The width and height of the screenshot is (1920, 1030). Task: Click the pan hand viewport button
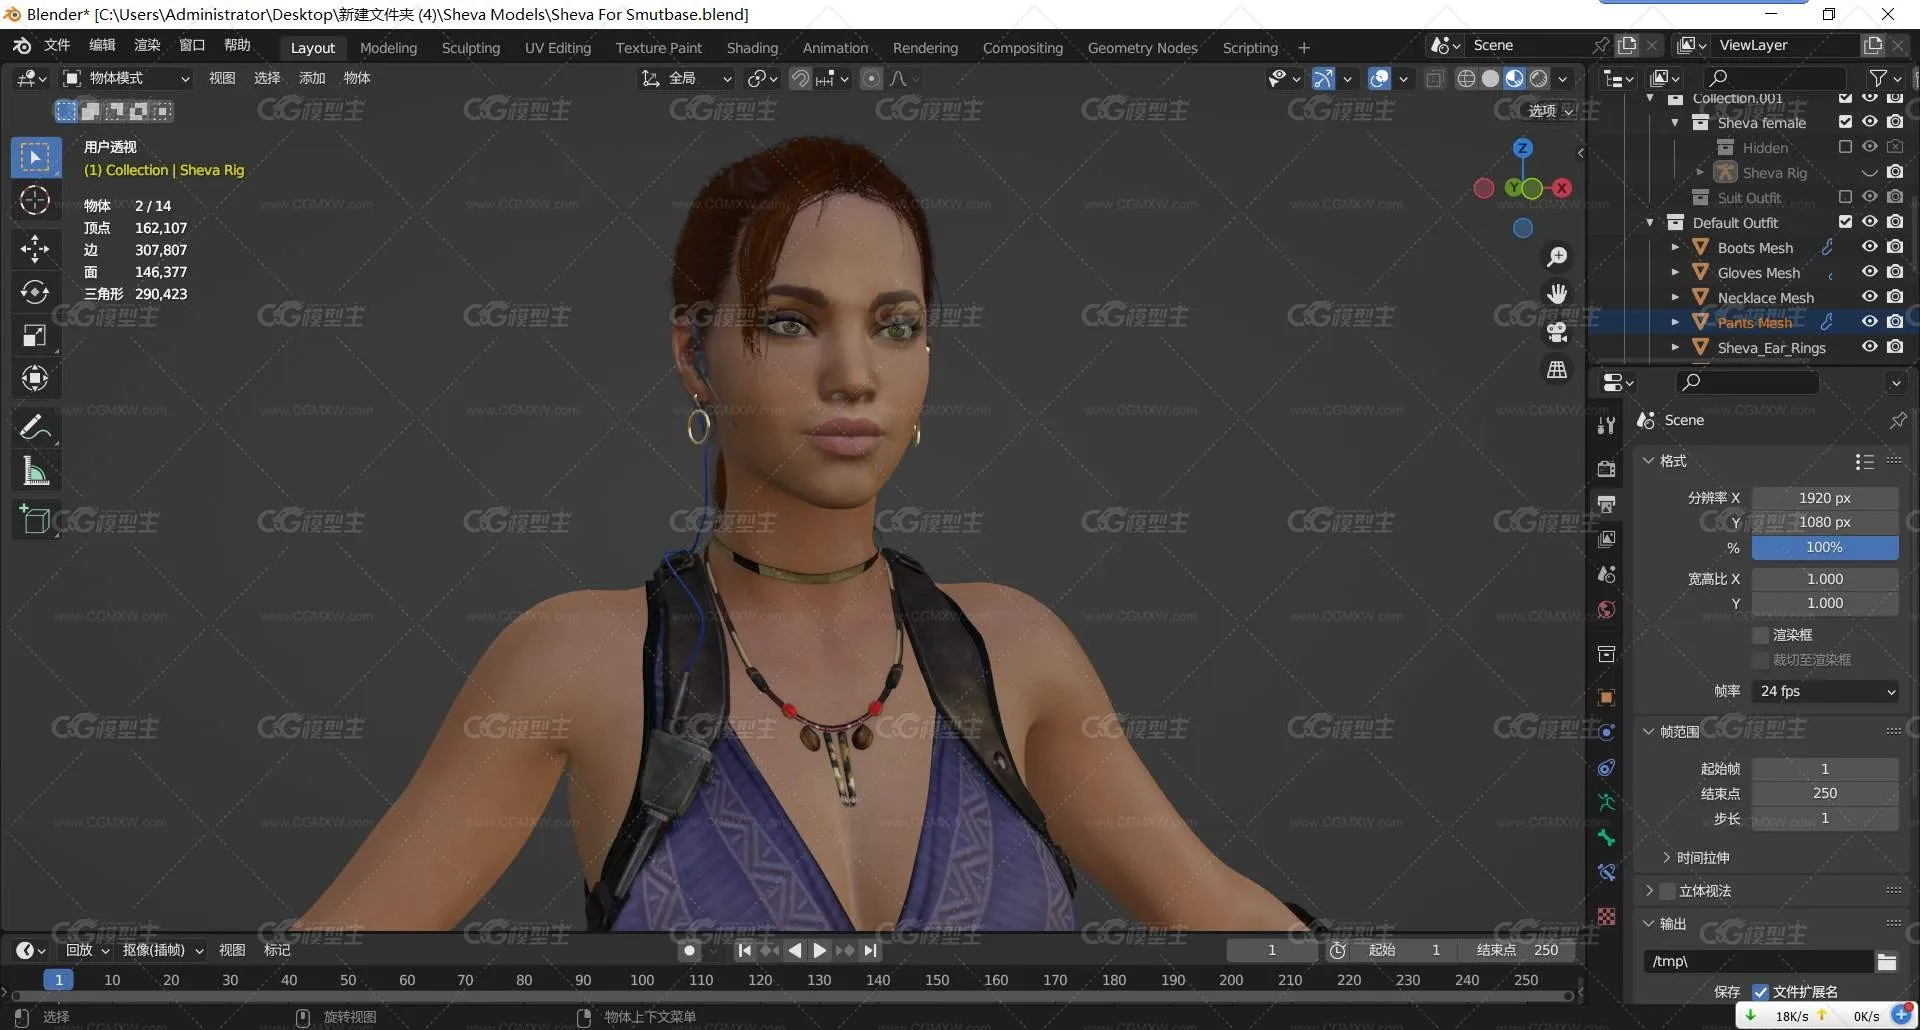1557,293
